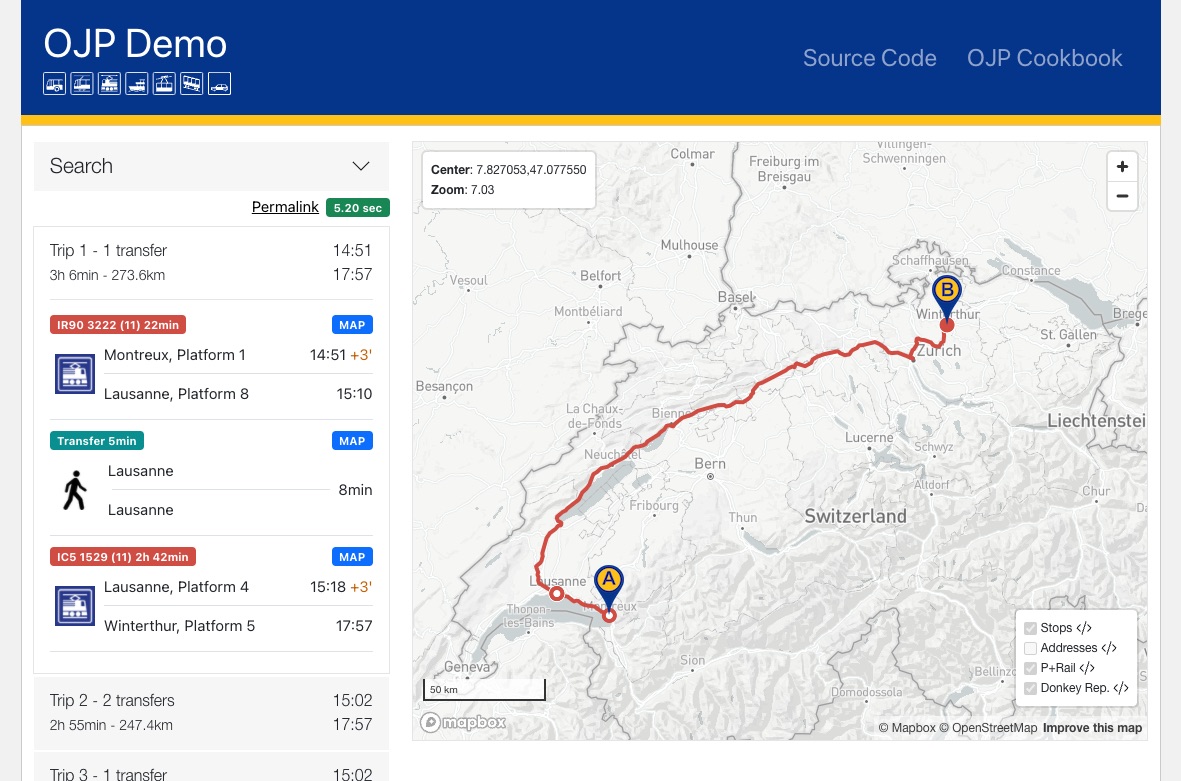Zoom out the map with minus
Screen dimensions: 1181x781
1122,196
